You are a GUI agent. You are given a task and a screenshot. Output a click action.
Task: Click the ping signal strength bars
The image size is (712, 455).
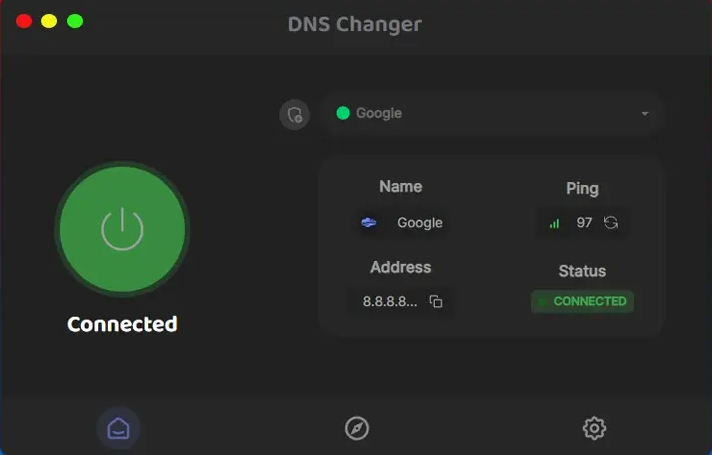coord(554,223)
